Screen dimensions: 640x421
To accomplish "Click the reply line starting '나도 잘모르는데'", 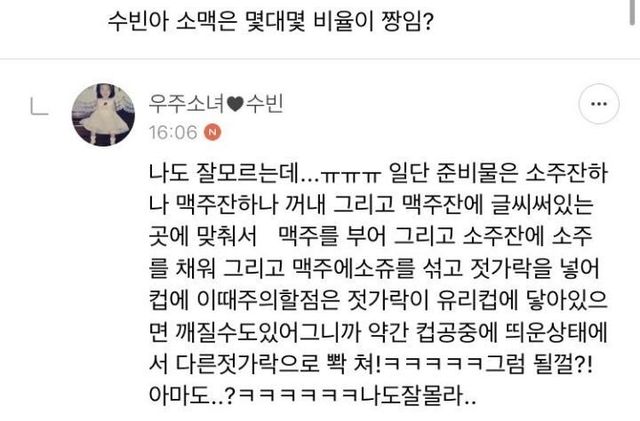I will (378, 173).
